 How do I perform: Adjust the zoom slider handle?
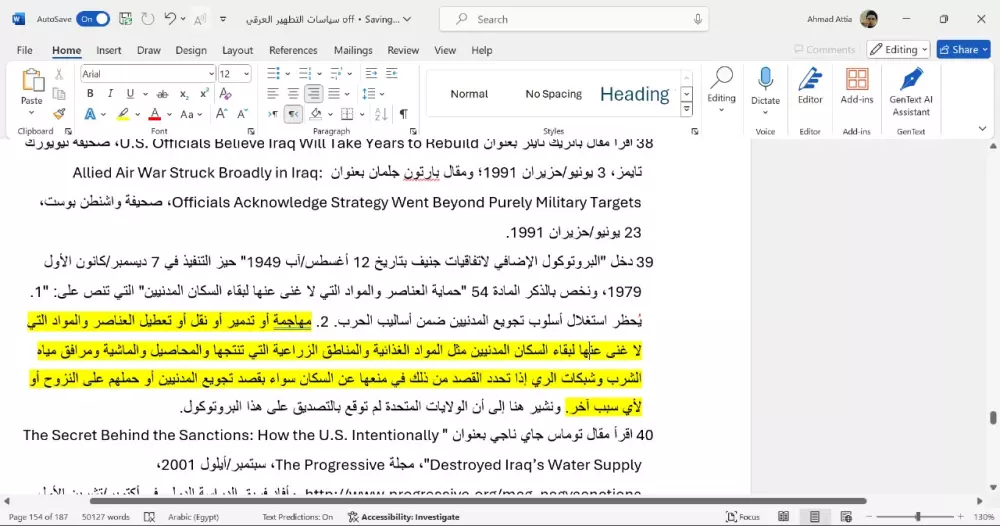click(918, 516)
